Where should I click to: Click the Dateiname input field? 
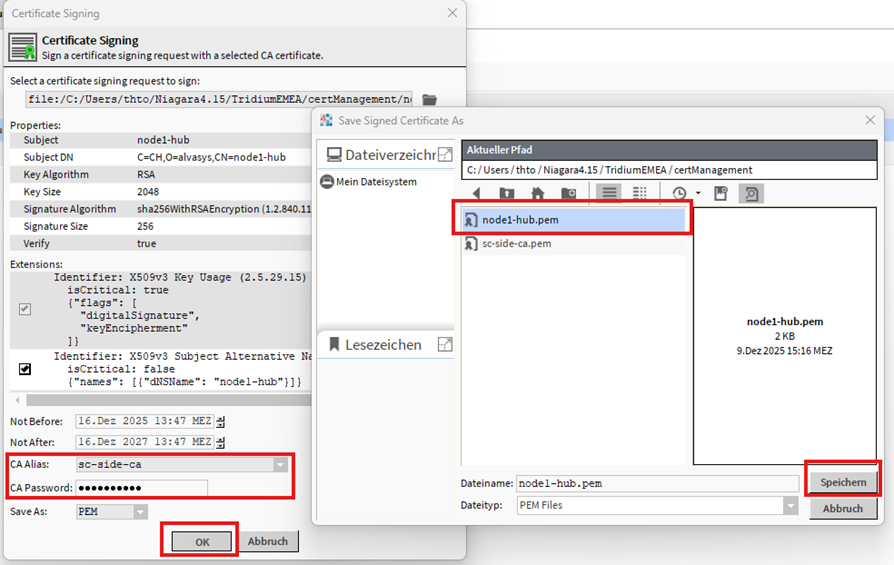tap(657, 483)
